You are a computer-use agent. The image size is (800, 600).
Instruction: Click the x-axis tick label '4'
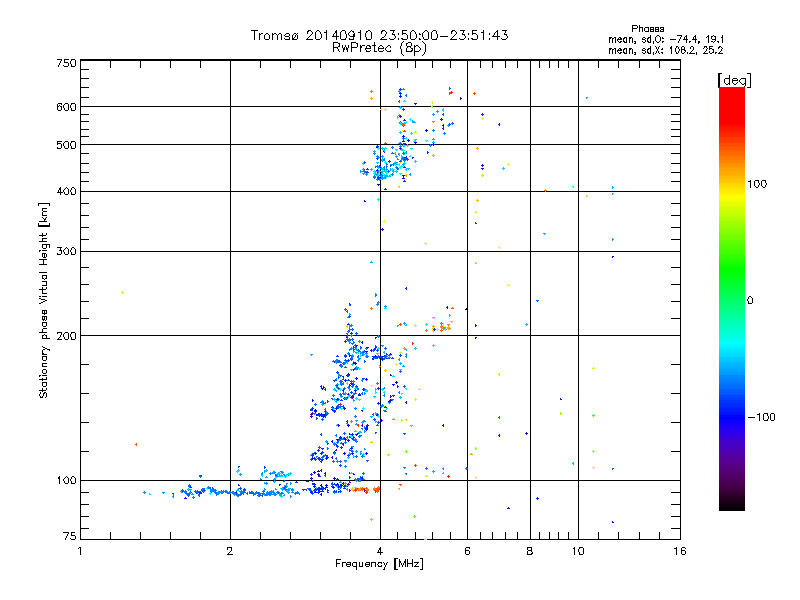(380, 551)
